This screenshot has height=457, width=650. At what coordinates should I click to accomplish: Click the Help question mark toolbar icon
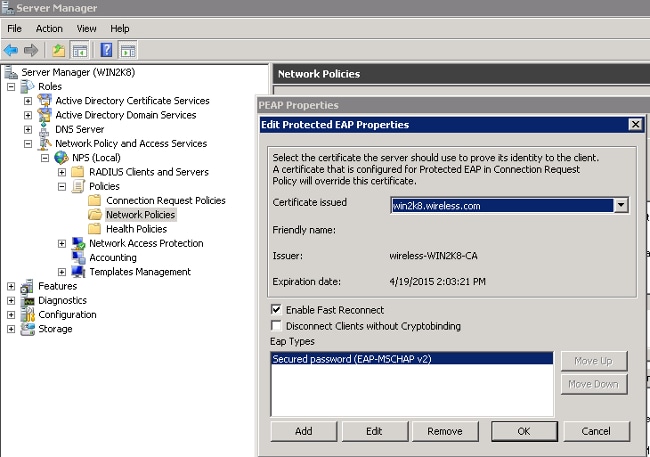click(x=106, y=50)
